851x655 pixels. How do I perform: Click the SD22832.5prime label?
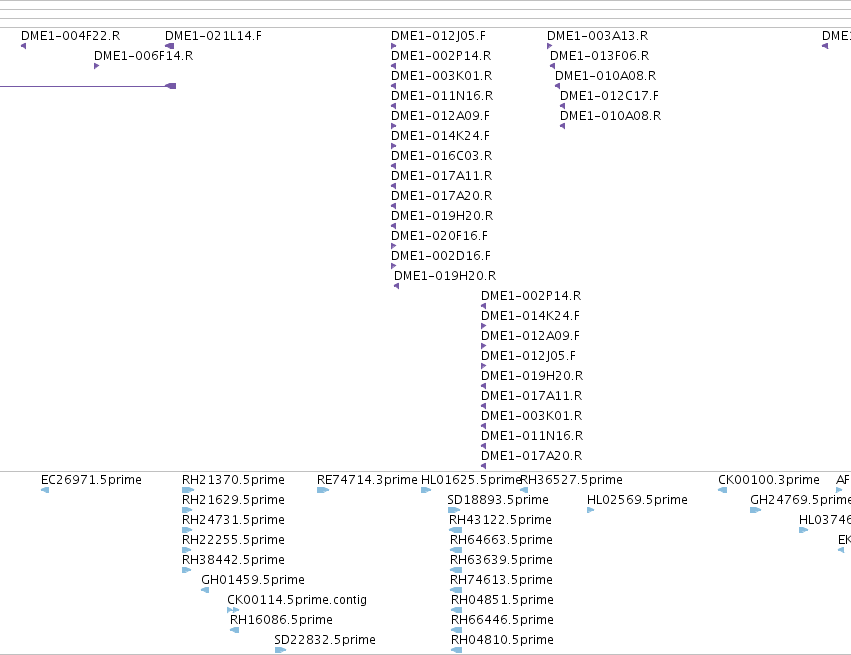coord(325,640)
